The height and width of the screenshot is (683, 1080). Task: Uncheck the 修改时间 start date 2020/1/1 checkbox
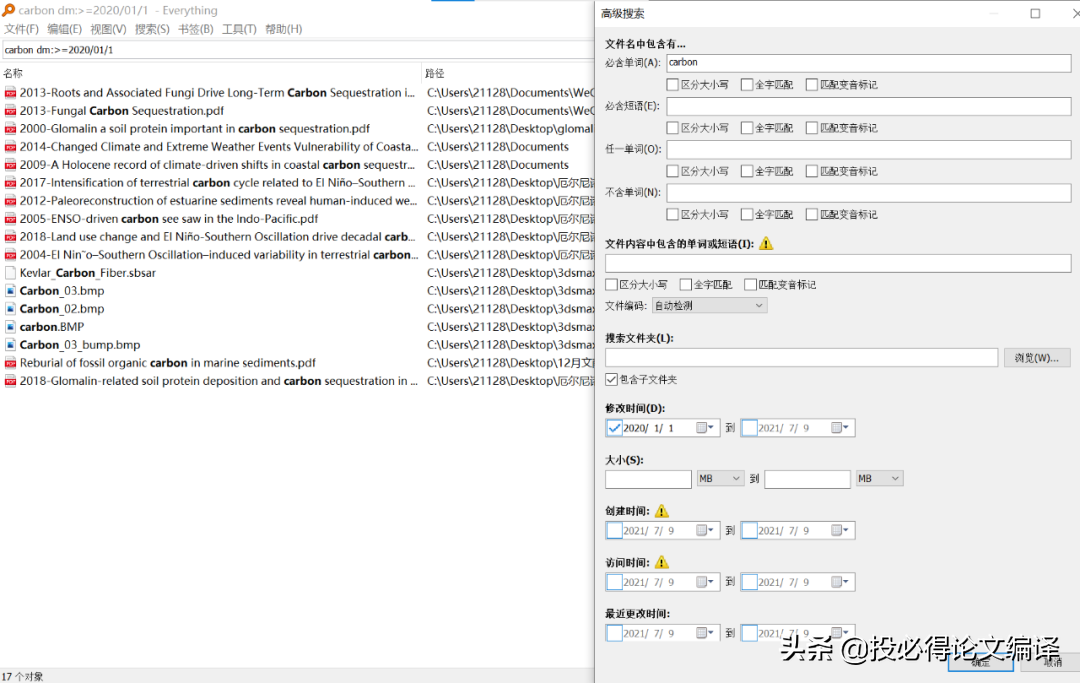tap(614, 428)
